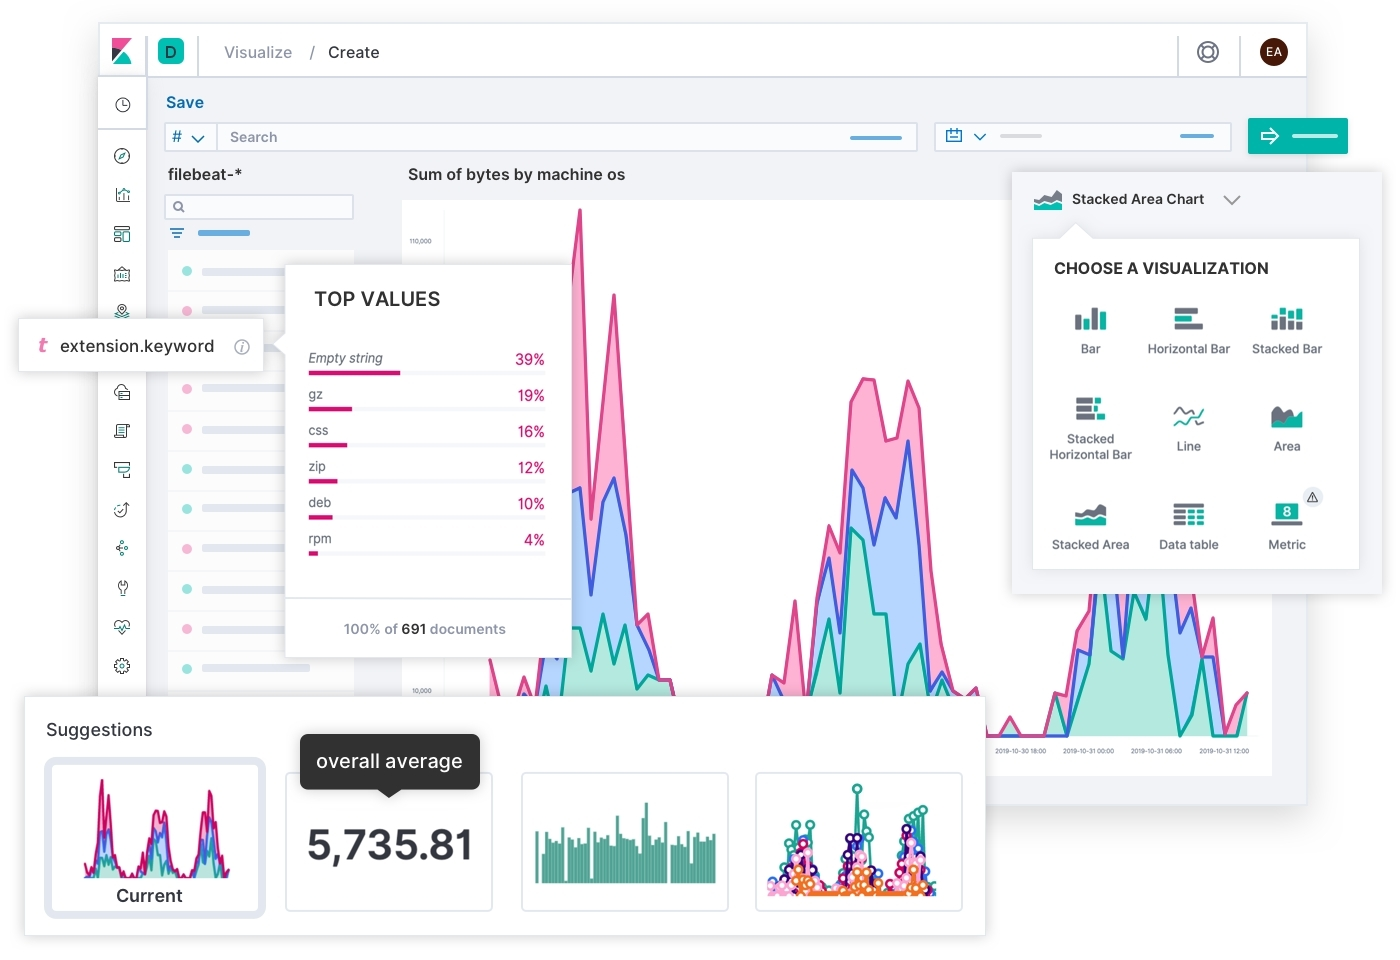The width and height of the screenshot is (1400, 960).
Task: Open the date picker calendar dropdown
Action: pos(963,136)
